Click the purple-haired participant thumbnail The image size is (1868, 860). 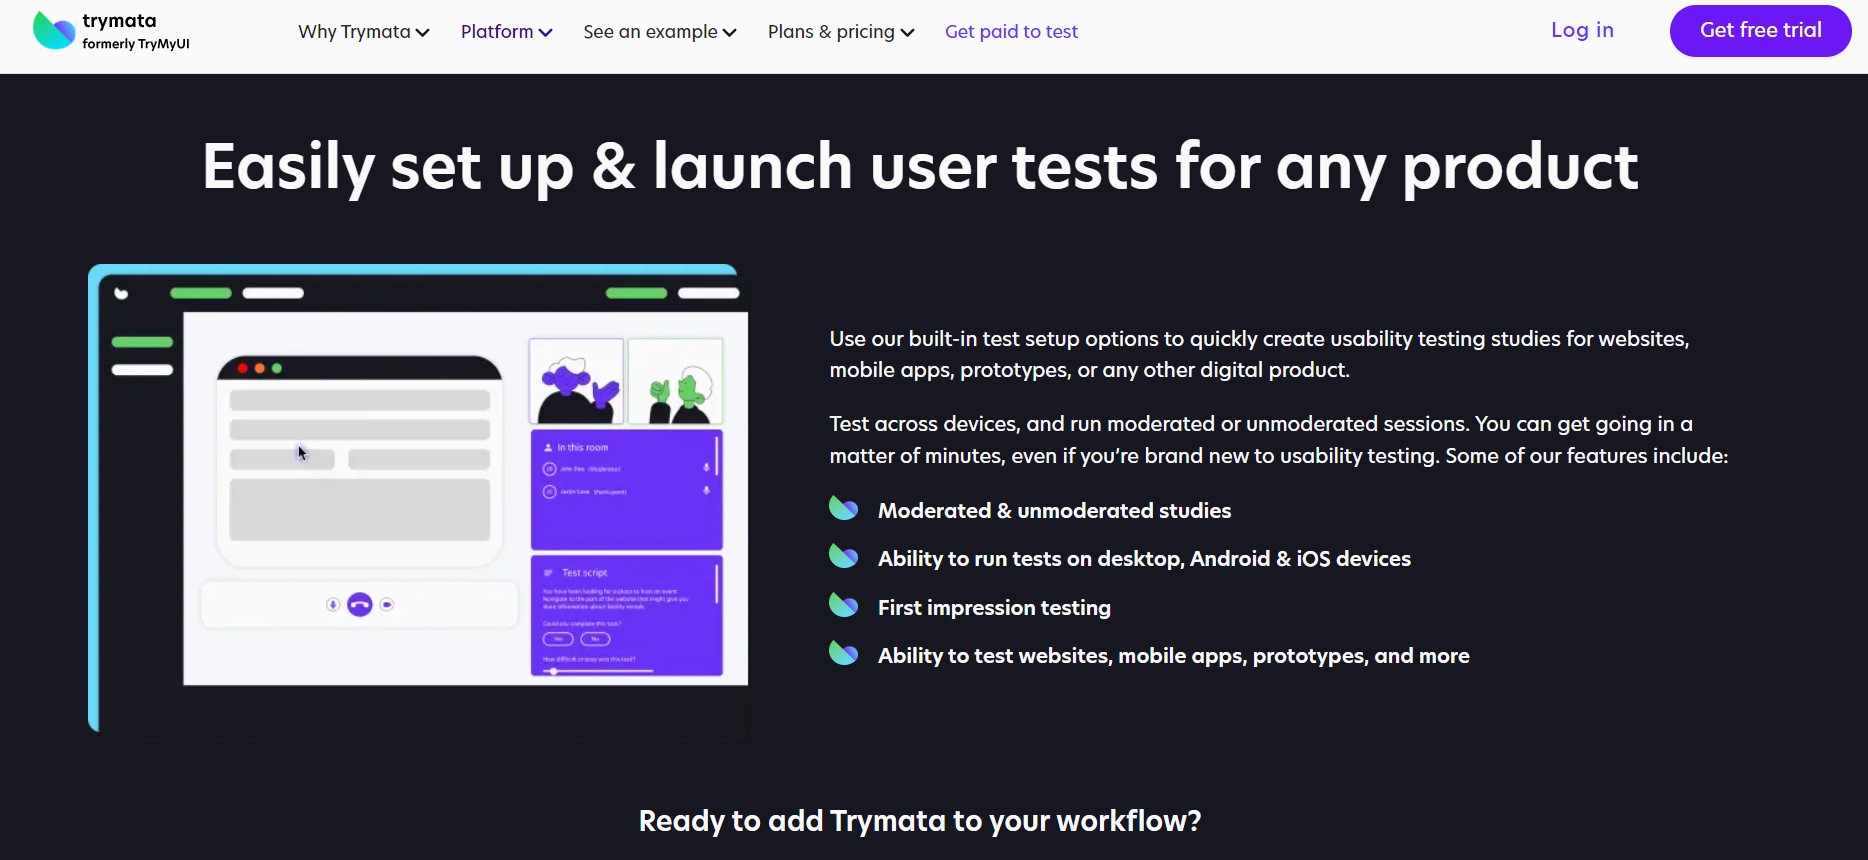(576, 381)
